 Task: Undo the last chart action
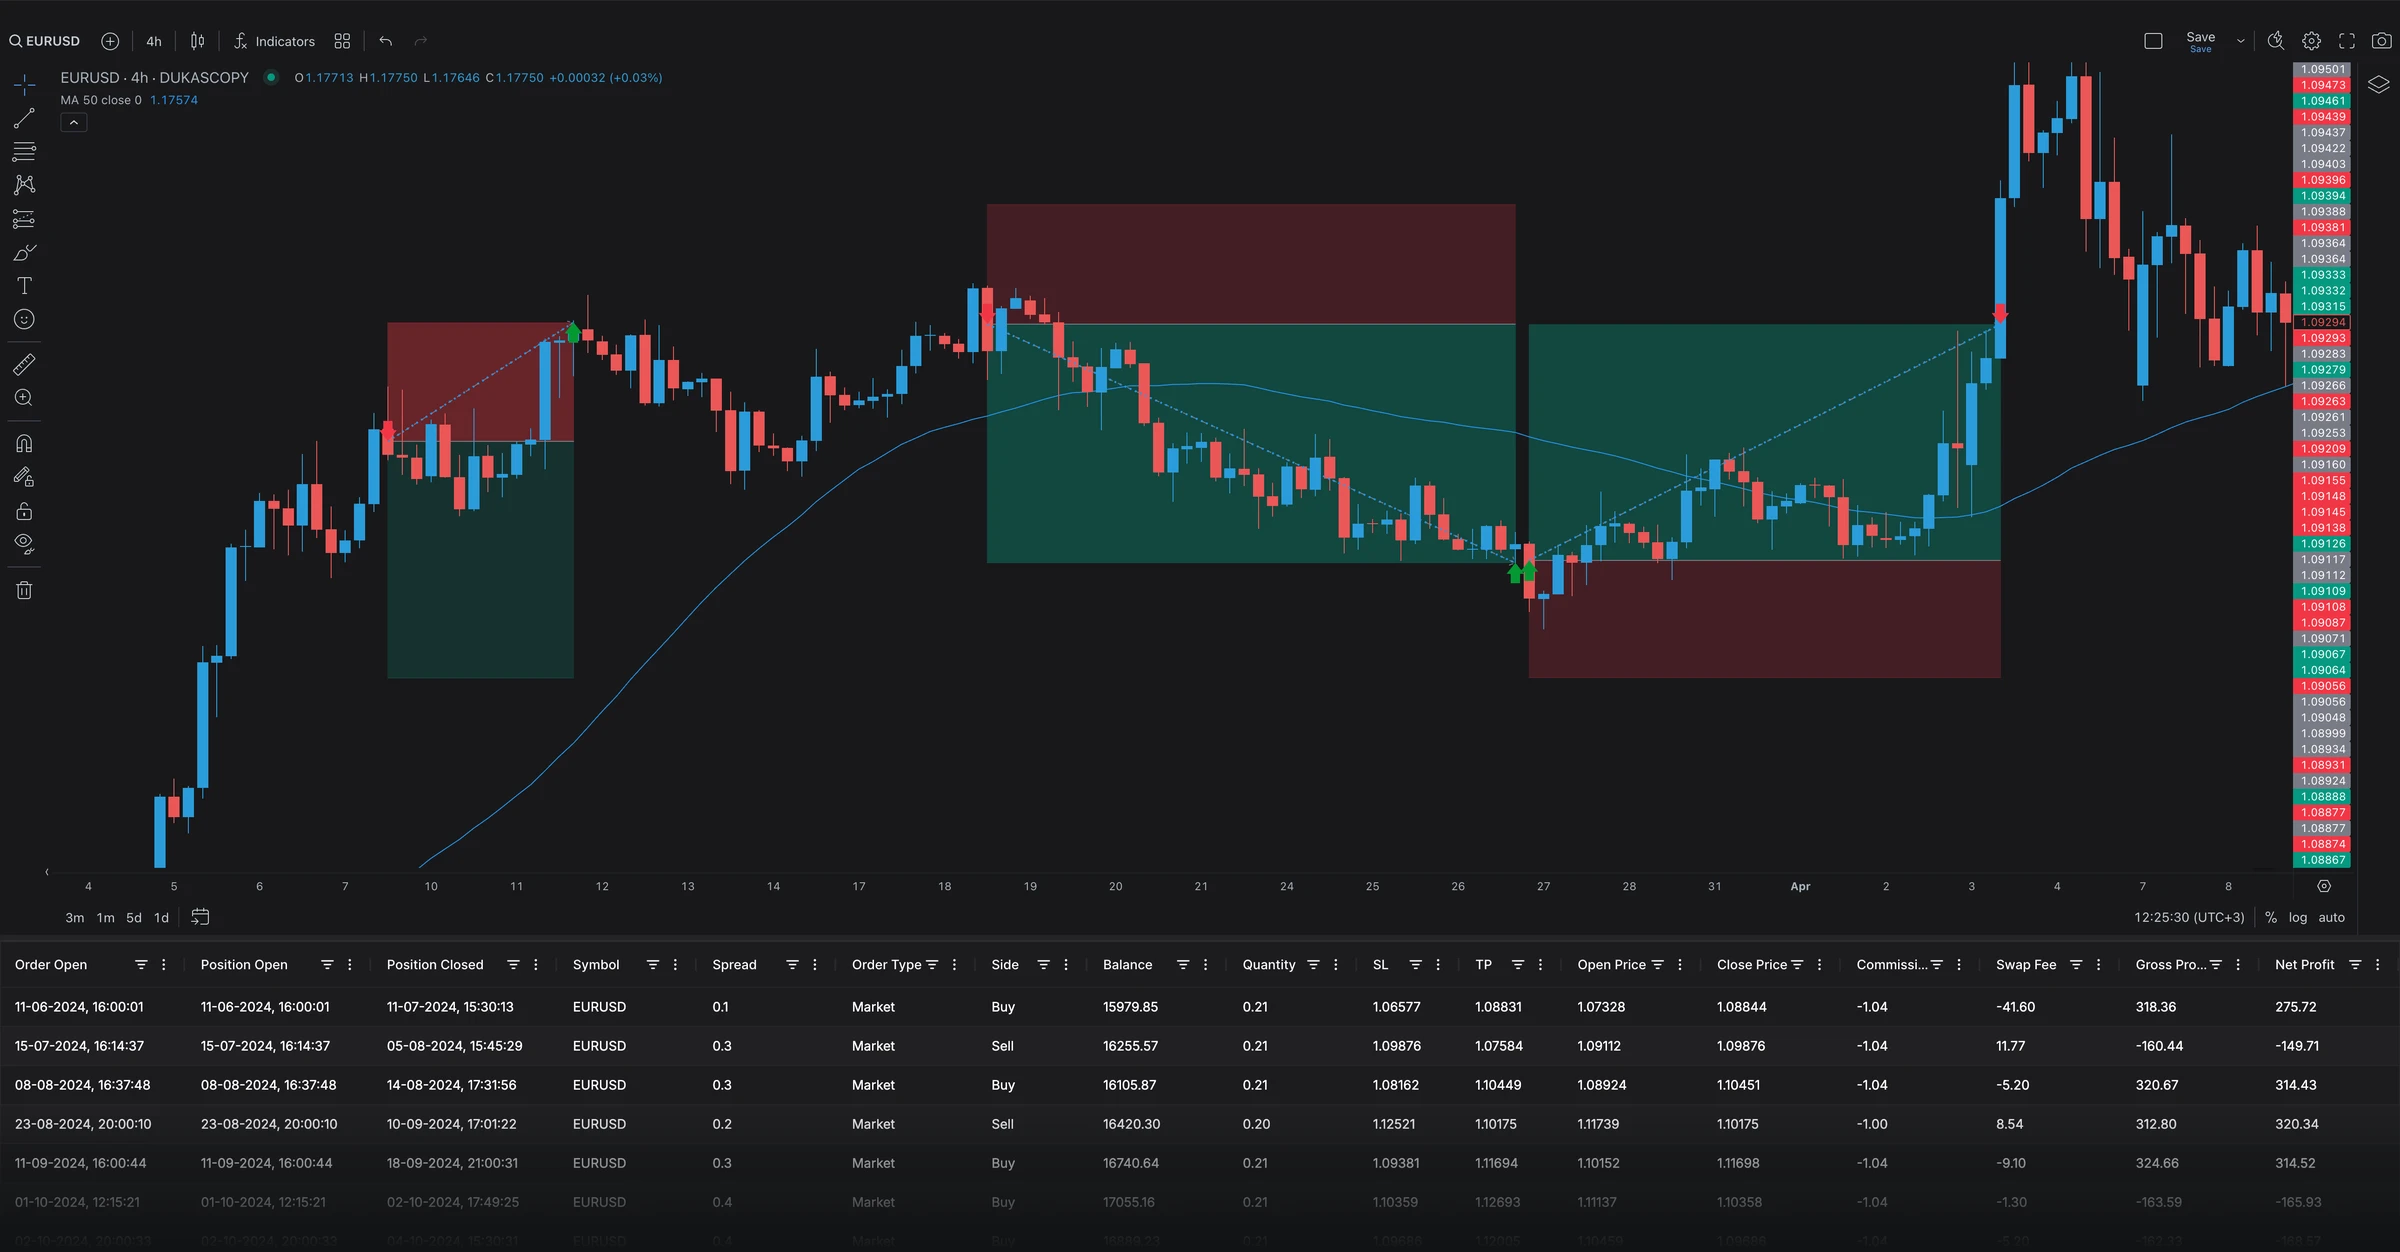pos(385,41)
